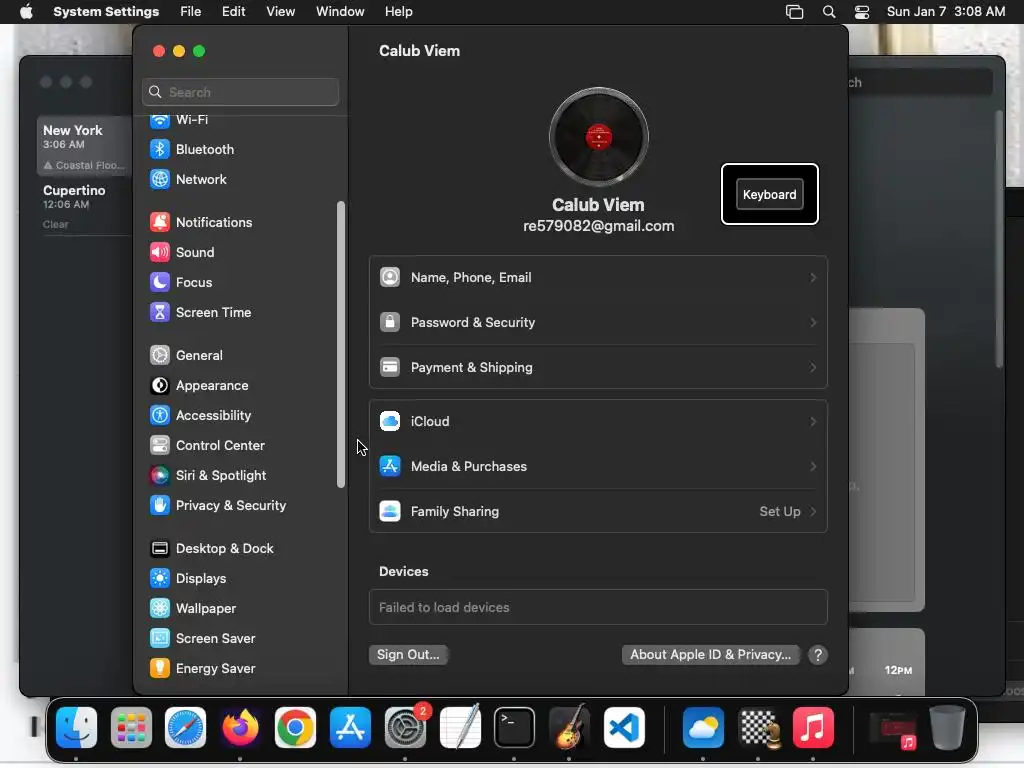The width and height of the screenshot is (1024, 768).
Task: Click Set Up for Family Sharing
Action: [x=788, y=512]
